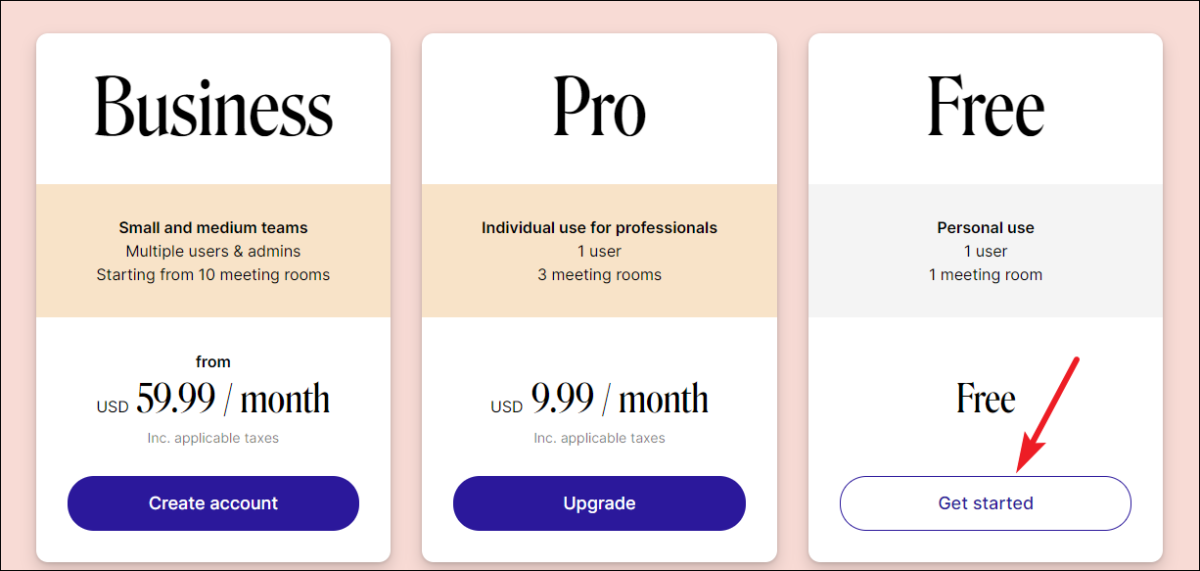Click the '1 meeting room' line
This screenshot has height=571, width=1200.
coord(985,274)
